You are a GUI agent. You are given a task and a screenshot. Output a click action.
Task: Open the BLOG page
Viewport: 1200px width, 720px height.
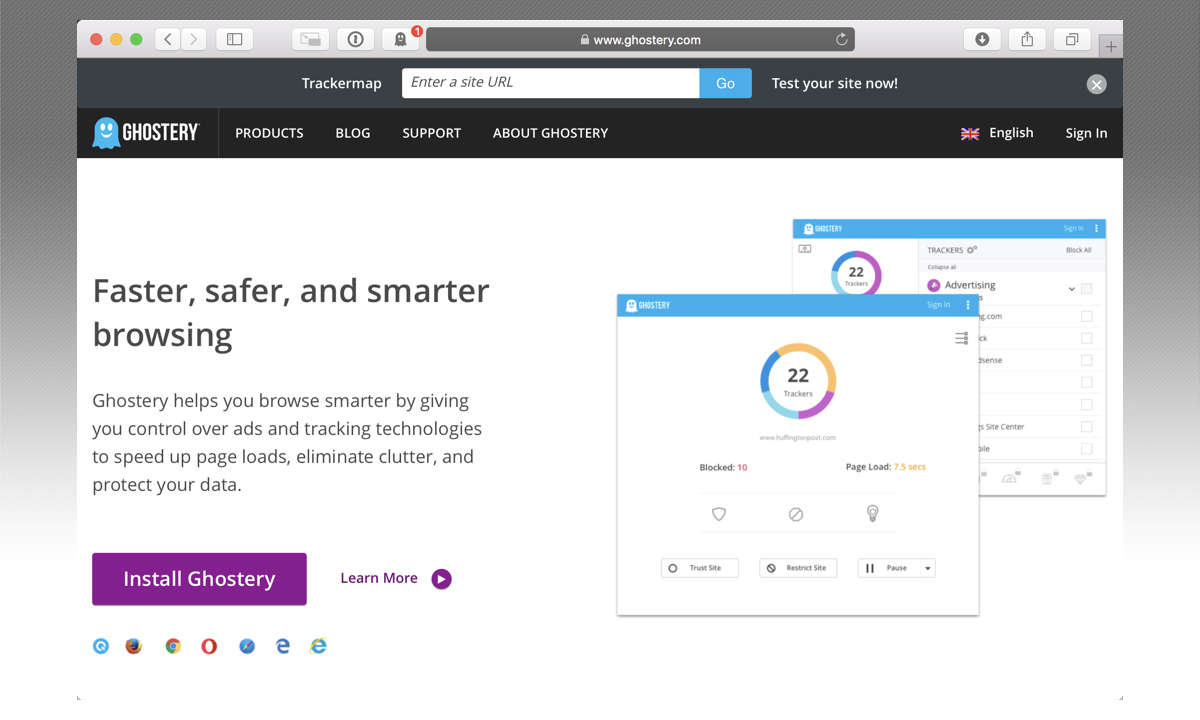tap(353, 133)
